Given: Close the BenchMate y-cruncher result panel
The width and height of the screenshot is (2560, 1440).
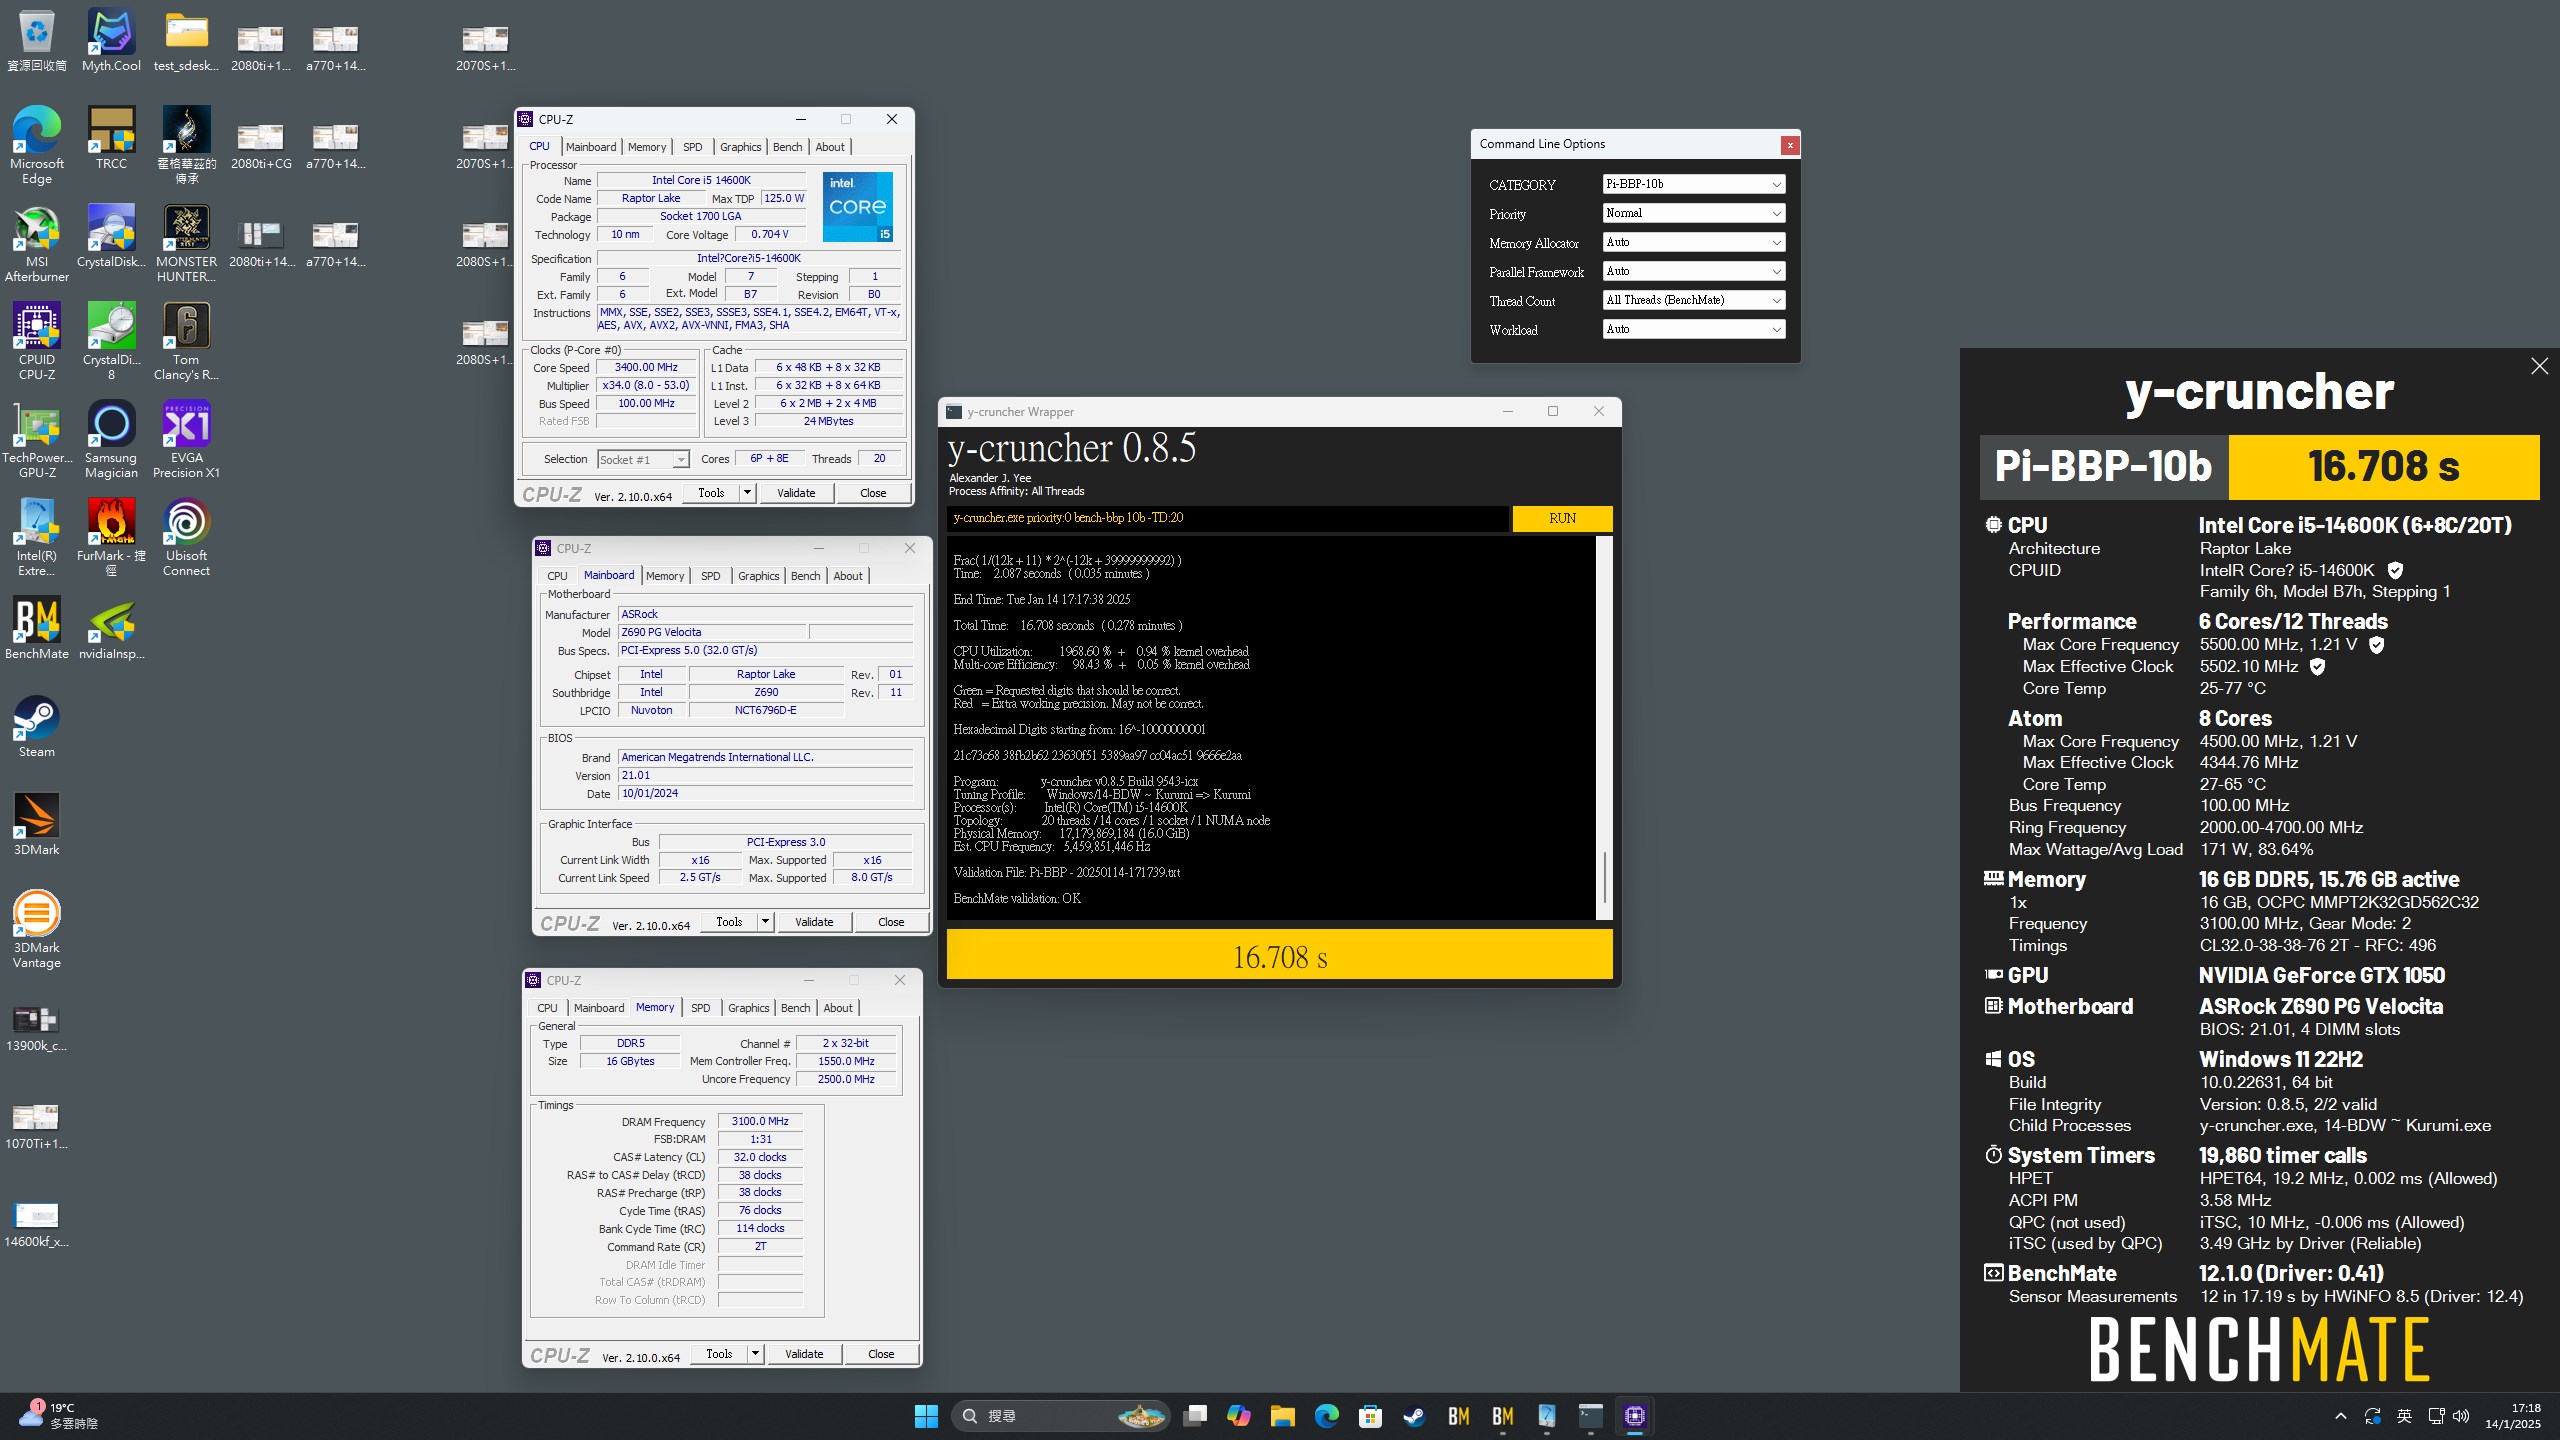Looking at the screenshot, I should point(2539,366).
